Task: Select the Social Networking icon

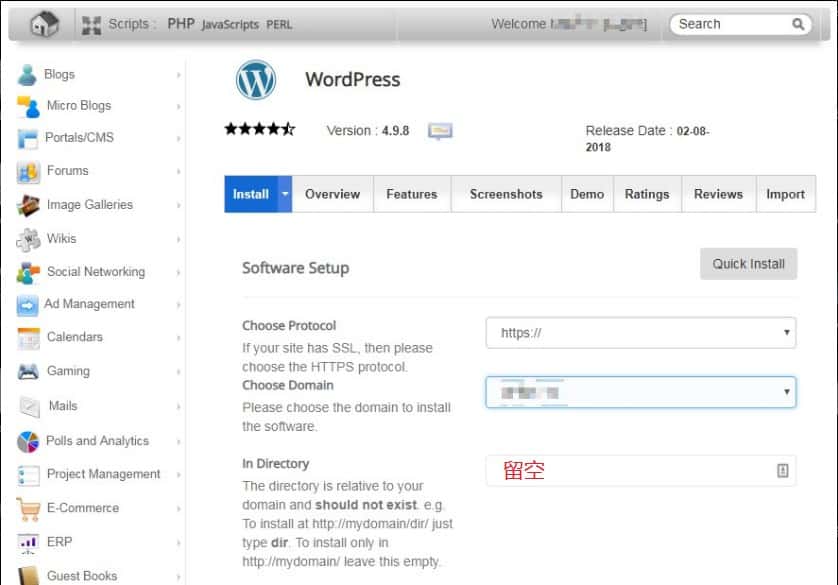Action: click(28, 272)
